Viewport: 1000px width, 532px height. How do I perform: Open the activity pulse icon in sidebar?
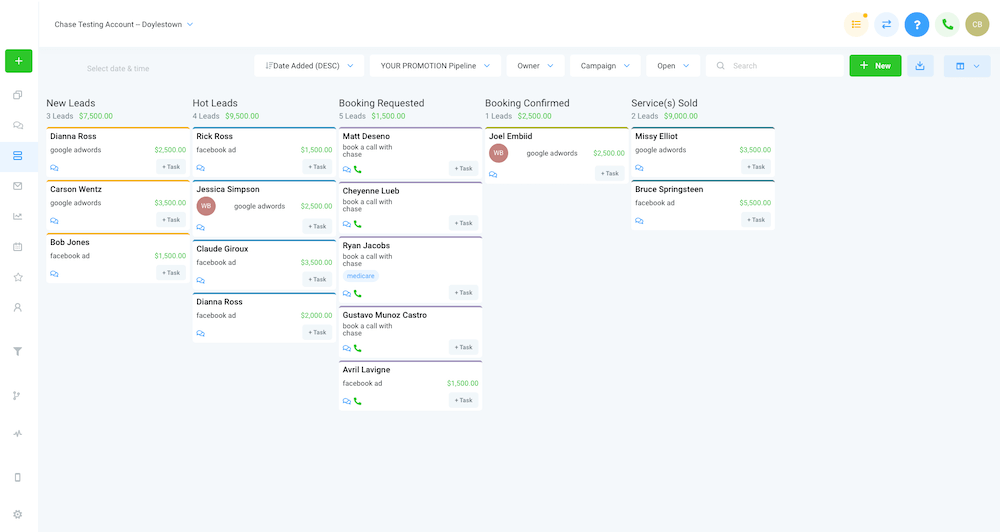coord(18,434)
